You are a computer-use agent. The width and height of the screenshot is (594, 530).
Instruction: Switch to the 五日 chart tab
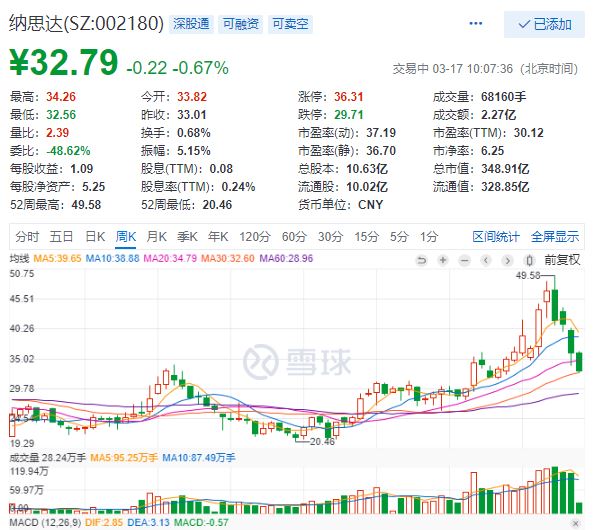tap(61, 237)
